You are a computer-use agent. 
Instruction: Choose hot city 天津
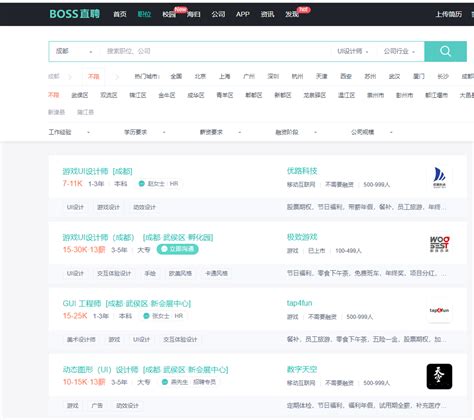(321, 76)
